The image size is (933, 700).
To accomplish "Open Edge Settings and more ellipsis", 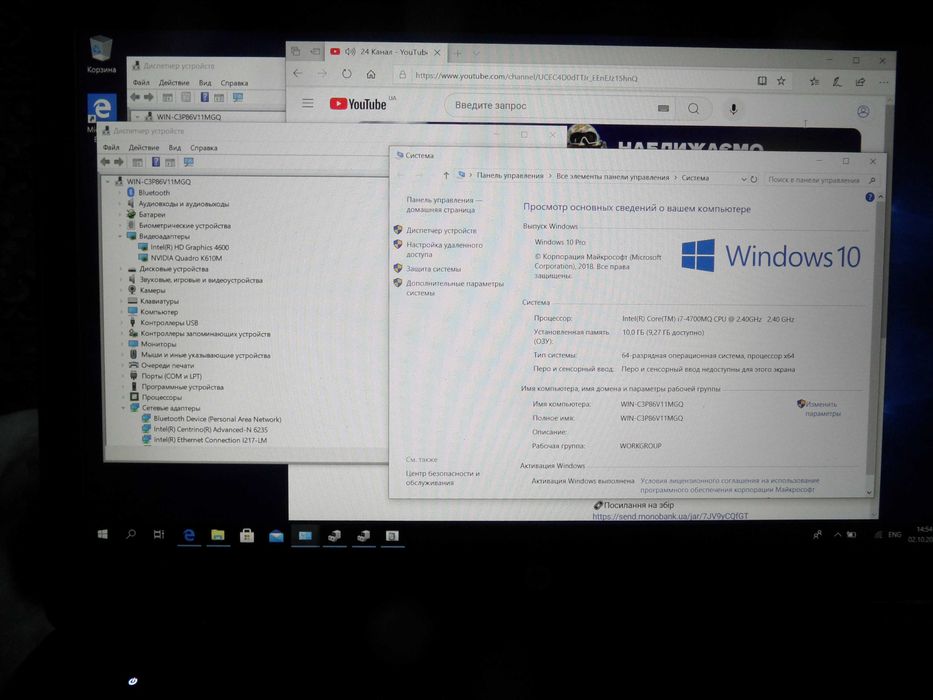I will 884,83.
